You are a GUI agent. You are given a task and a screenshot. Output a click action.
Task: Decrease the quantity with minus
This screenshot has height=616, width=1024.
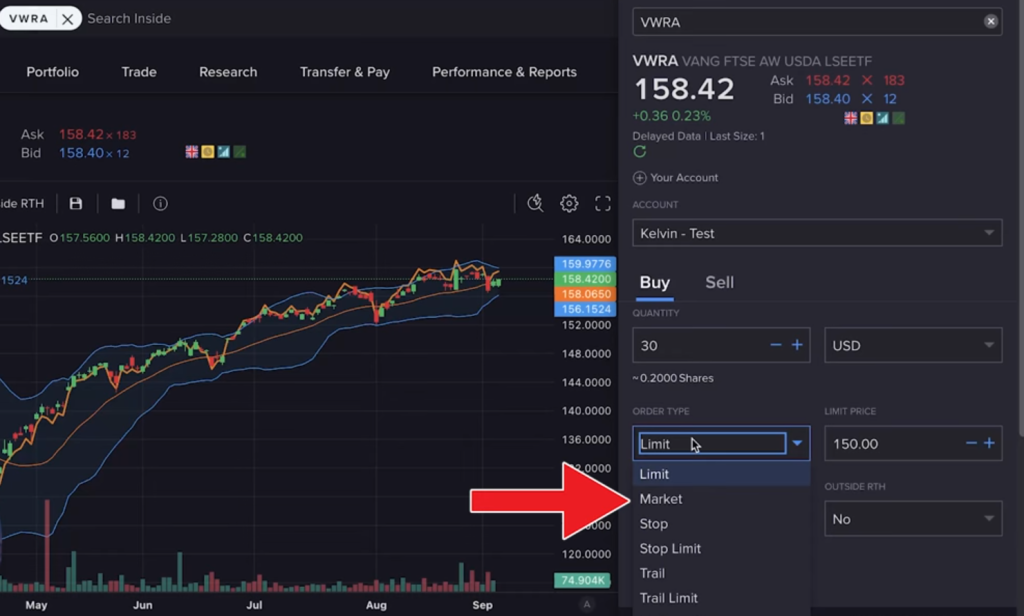[776, 345]
